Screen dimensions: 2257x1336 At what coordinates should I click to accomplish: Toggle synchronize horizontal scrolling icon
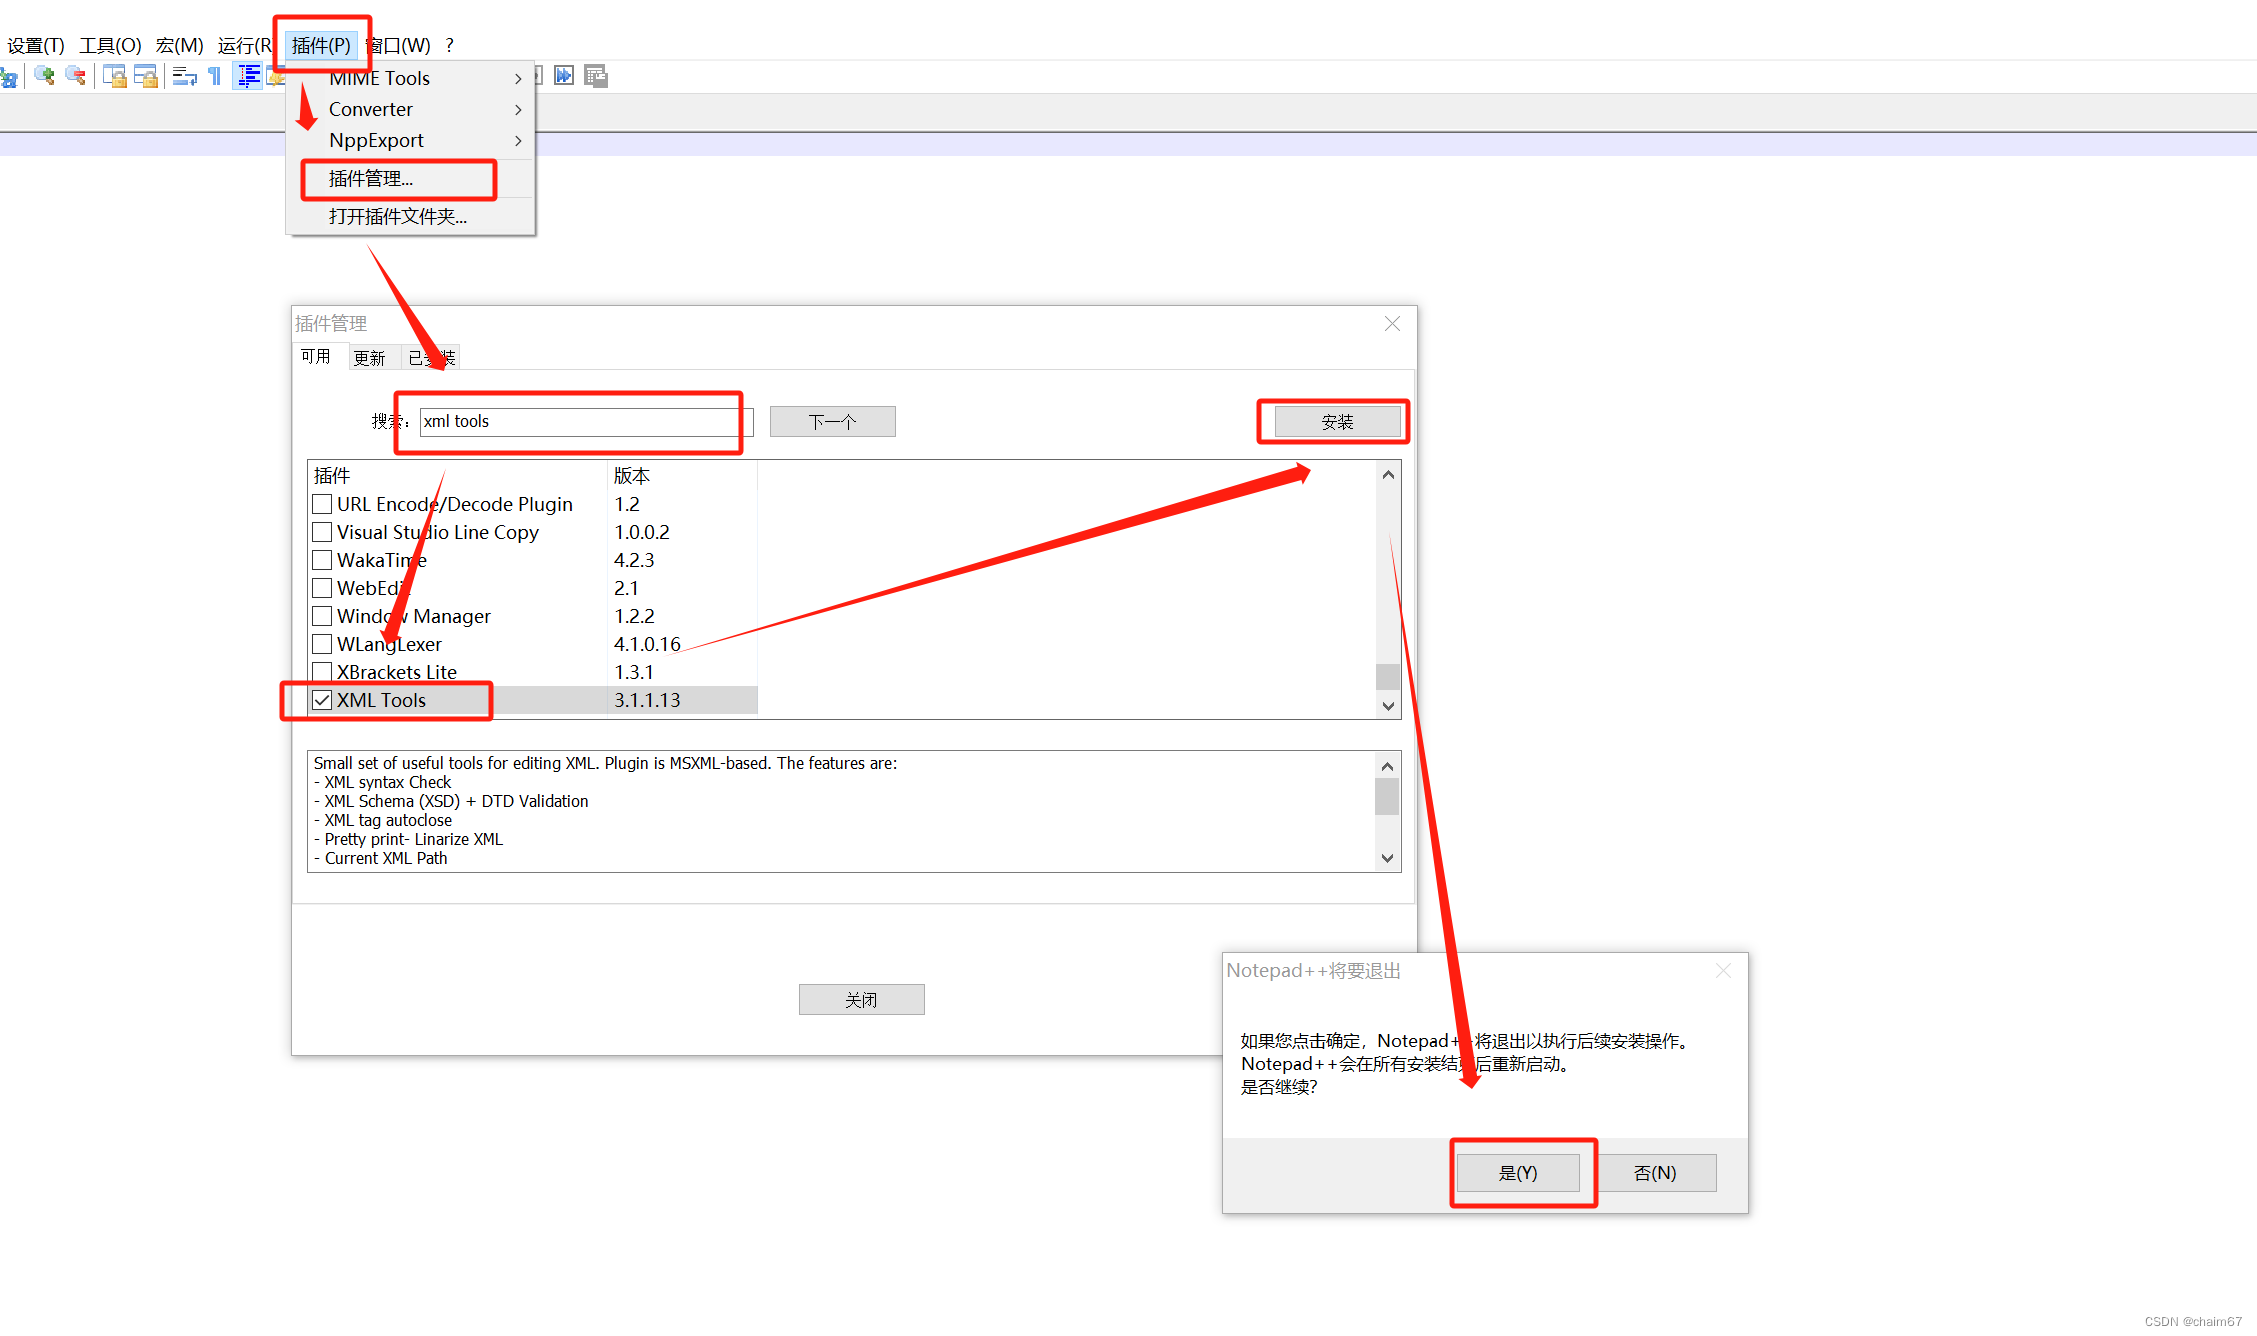click(x=146, y=76)
